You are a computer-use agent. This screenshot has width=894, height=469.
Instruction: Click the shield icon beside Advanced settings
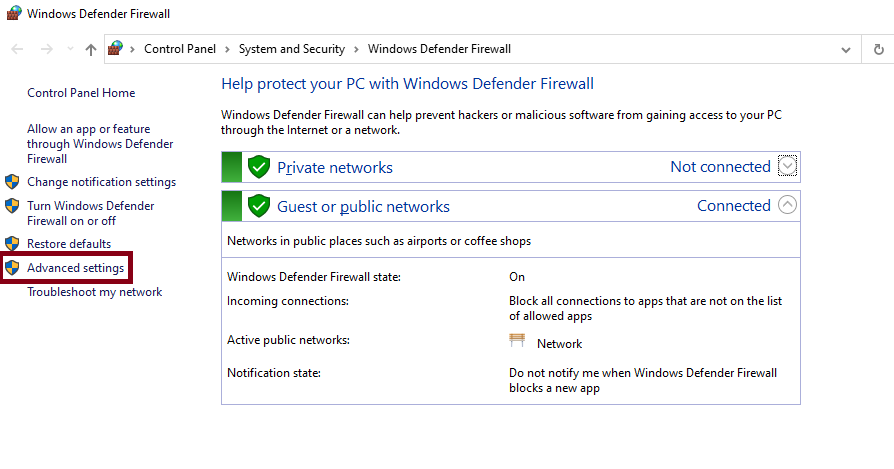click(12, 268)
